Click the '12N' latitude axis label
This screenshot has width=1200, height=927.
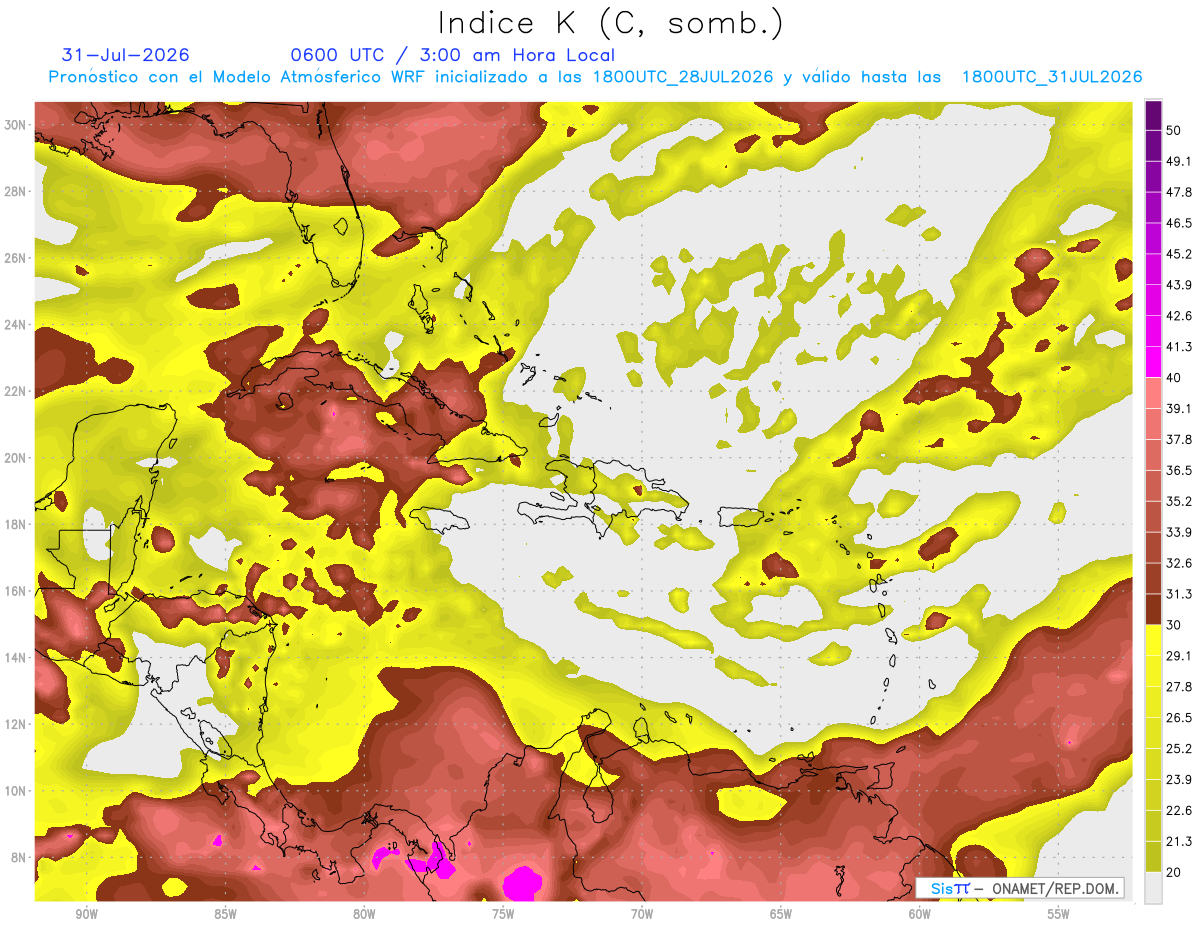click(x=15, y=724)
